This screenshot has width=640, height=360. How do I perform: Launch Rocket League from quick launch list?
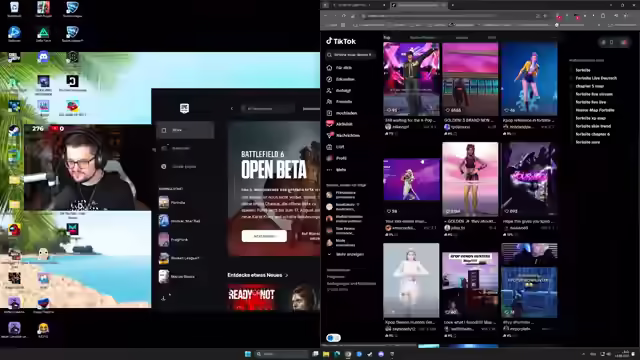(x=180, y=258)
